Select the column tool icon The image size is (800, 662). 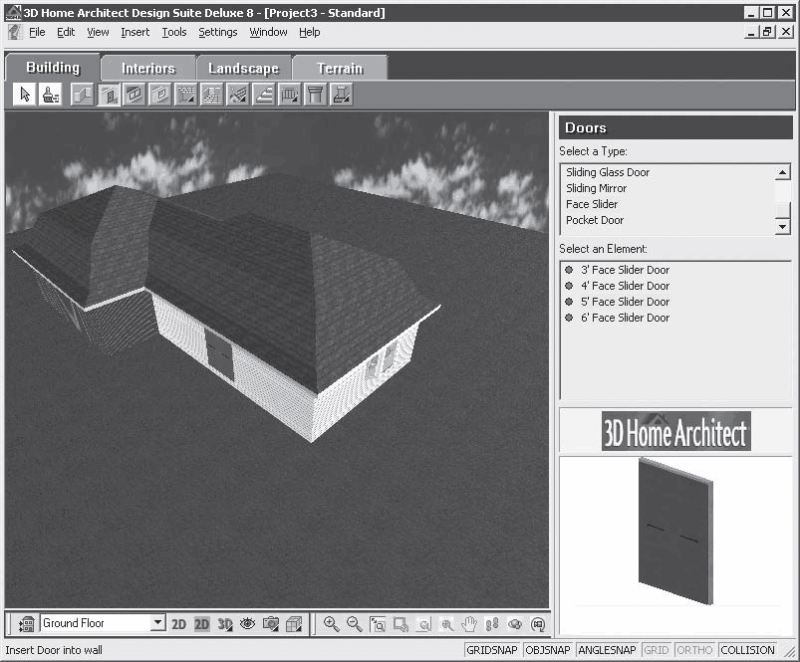315,95
